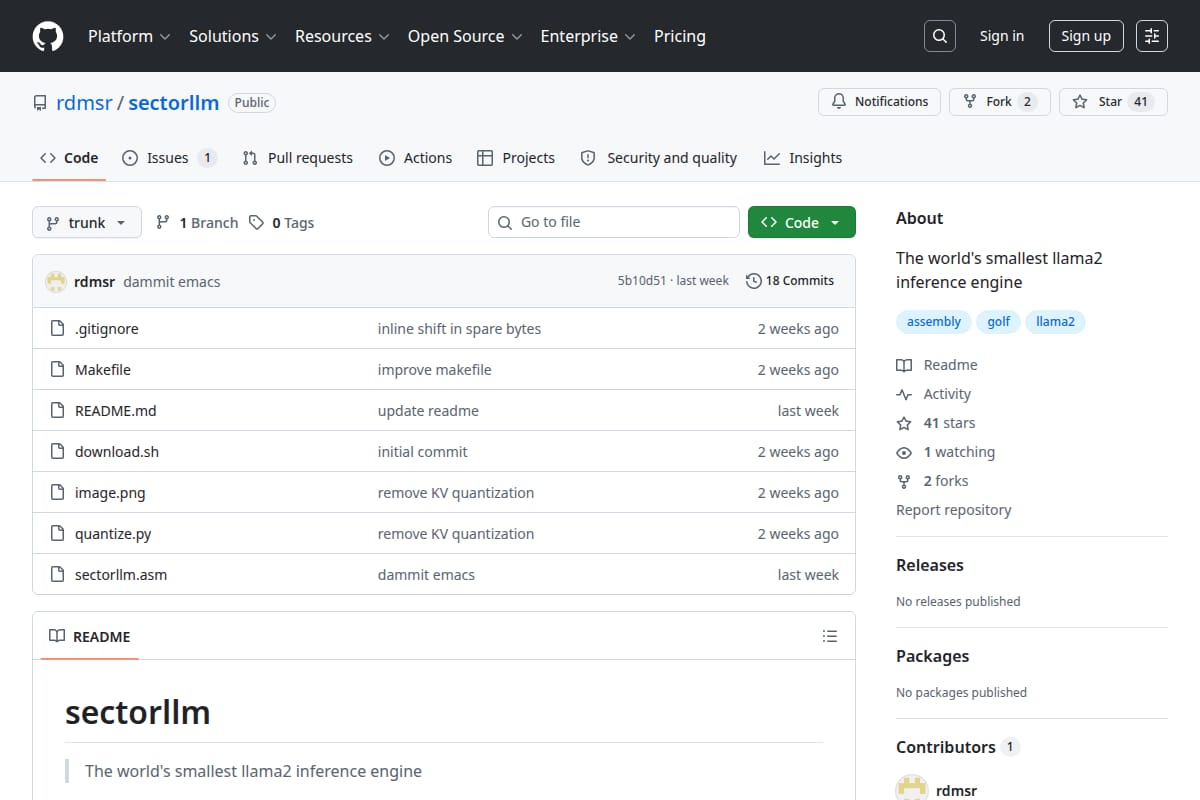Click 'dammit emacs' message in commit bar
Screen dimensions: 1200x800
tap(171, 282)
